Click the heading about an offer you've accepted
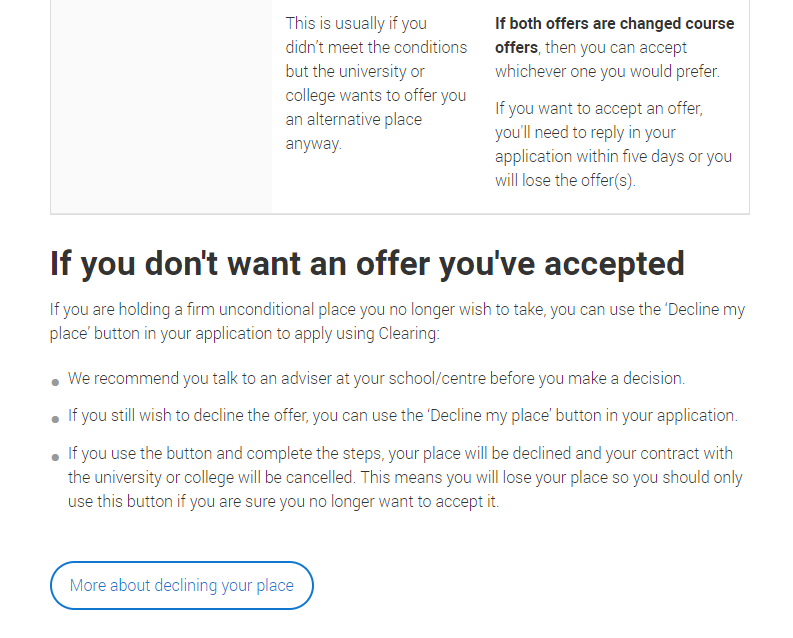This screenshot has width=793, height=638. (x=367, y=263)
